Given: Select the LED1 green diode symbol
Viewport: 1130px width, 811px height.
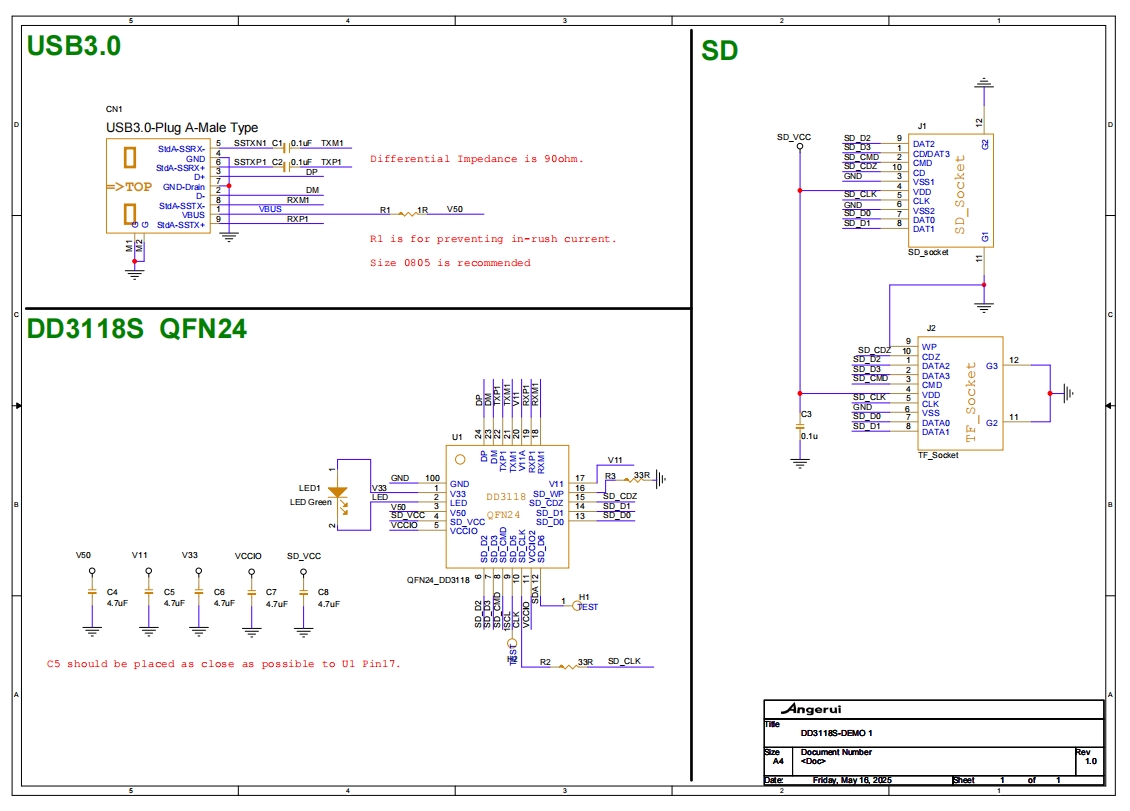Looking at the screenshot, I should click(x=340, y=490).
